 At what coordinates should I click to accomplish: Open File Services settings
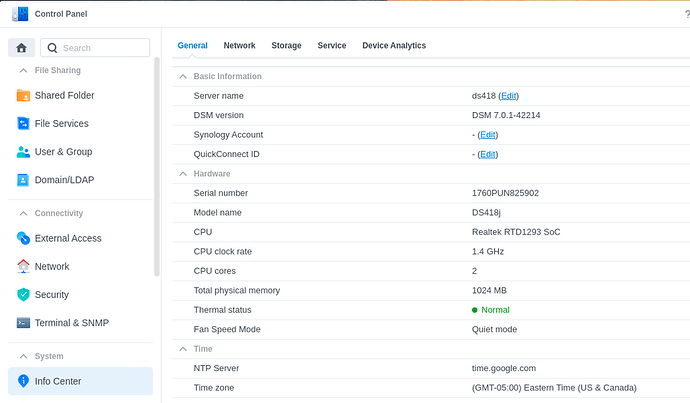[62, 124]
